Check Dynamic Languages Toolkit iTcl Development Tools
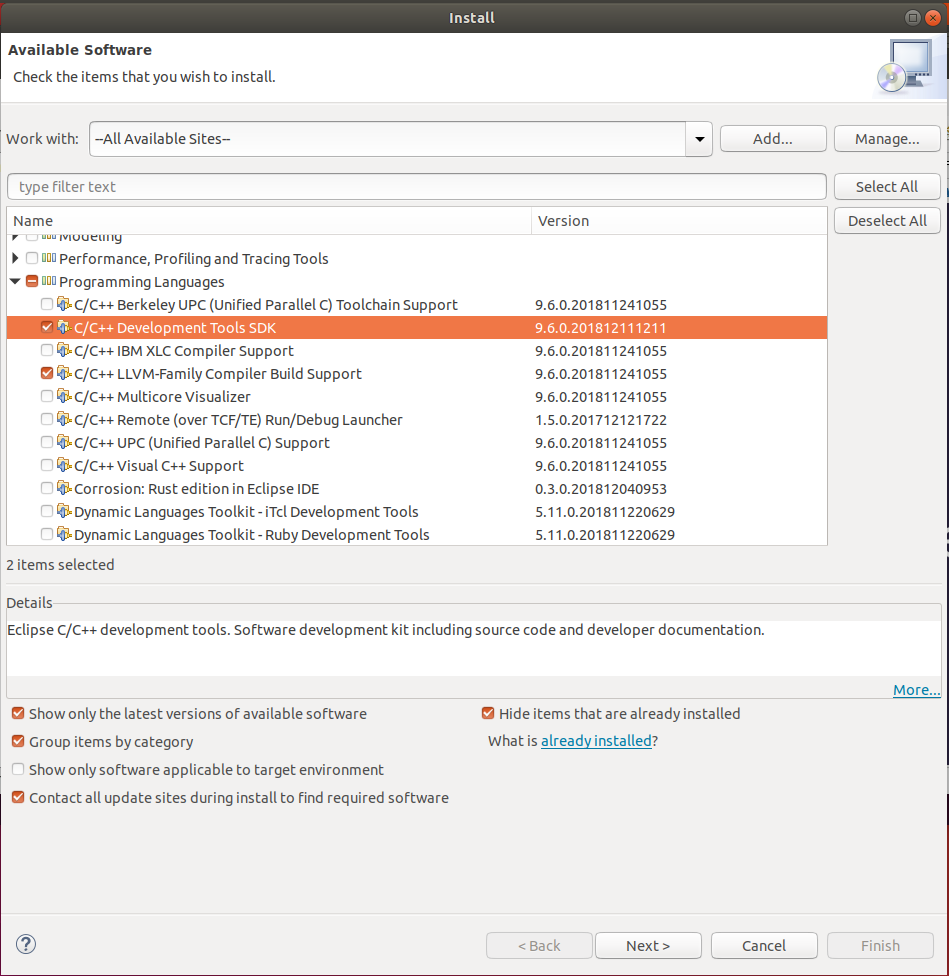This screenshot has width=949, height=976. coord(47,512)
